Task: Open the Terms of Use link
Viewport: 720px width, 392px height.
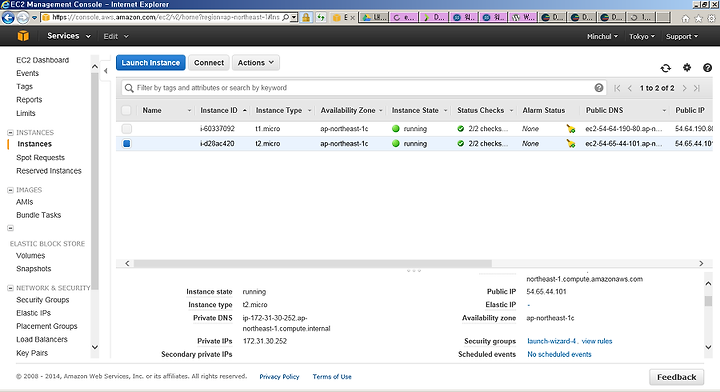Action: 332,377
